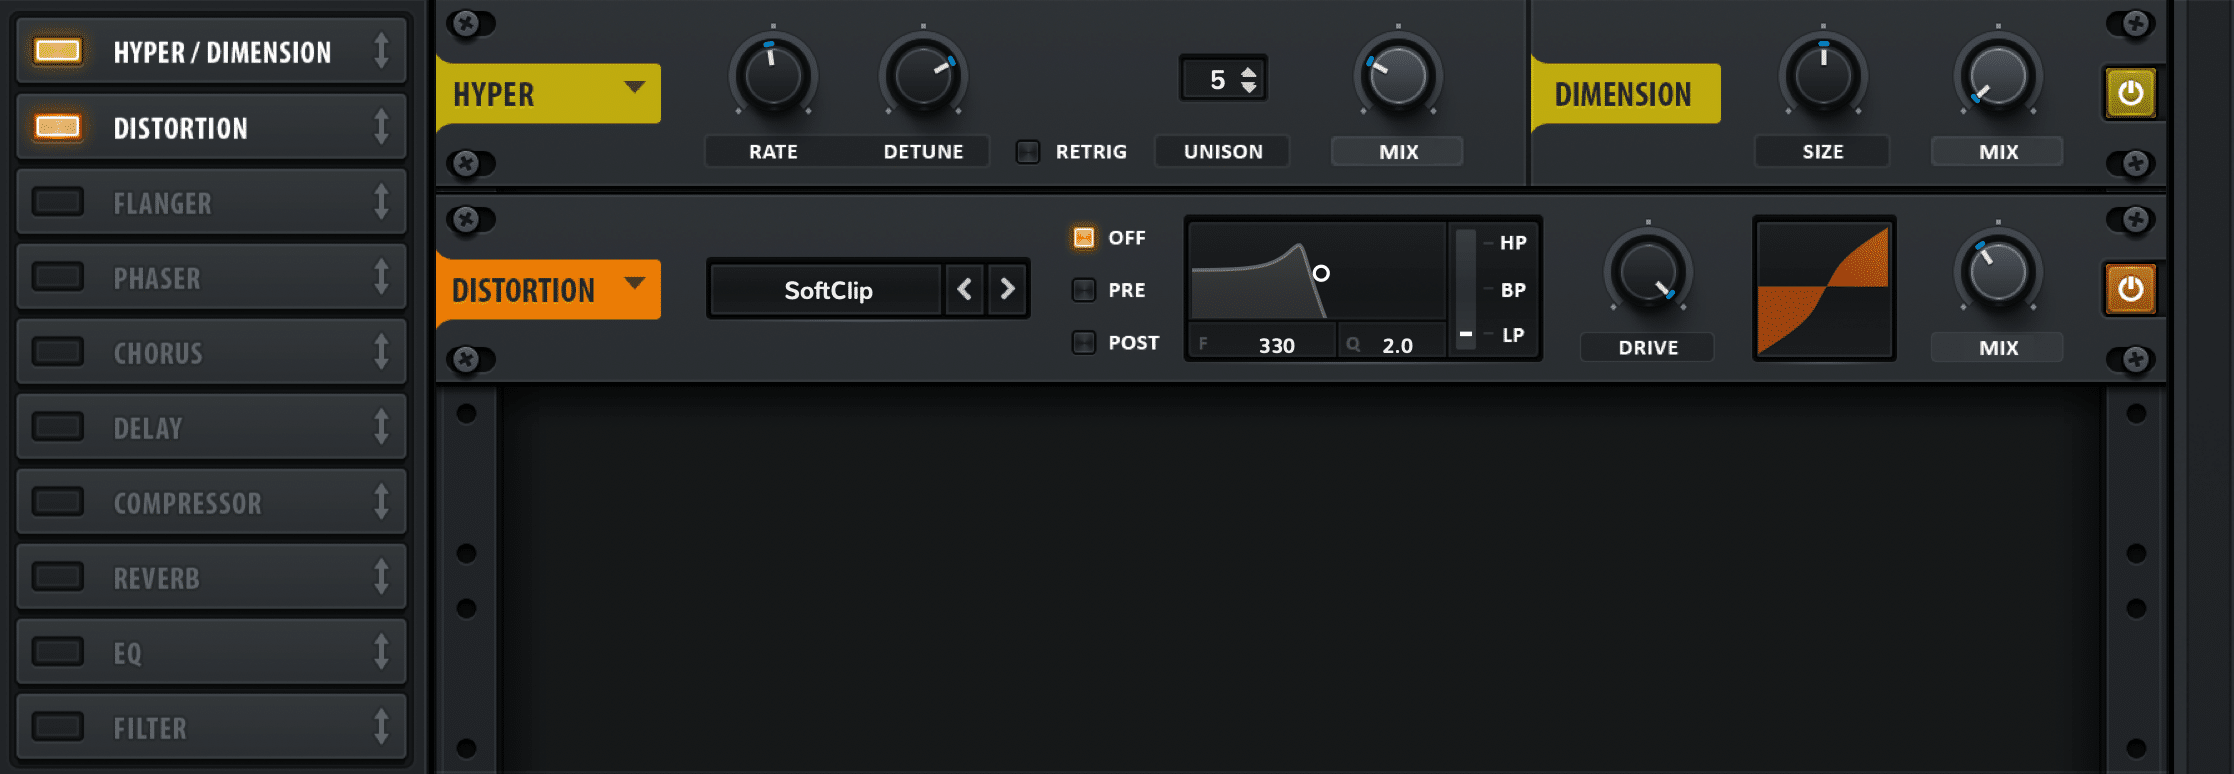Viewport: 2234px width, 774px height.
Task: Click reorder arrows on Filter row
Action: (381, 727)
